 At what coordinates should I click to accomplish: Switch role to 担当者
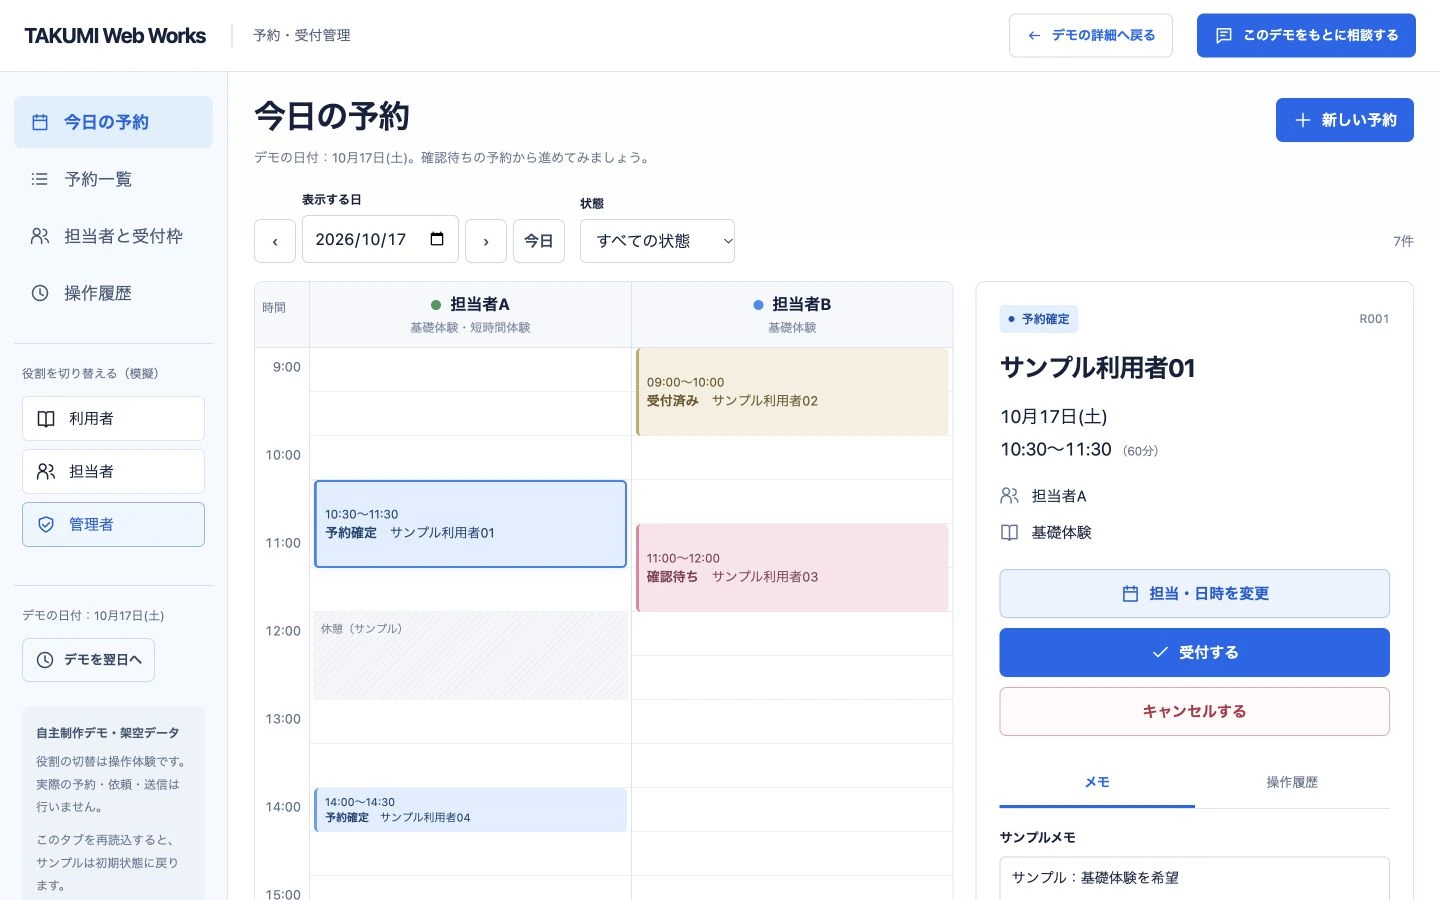(x=113, y=471)
